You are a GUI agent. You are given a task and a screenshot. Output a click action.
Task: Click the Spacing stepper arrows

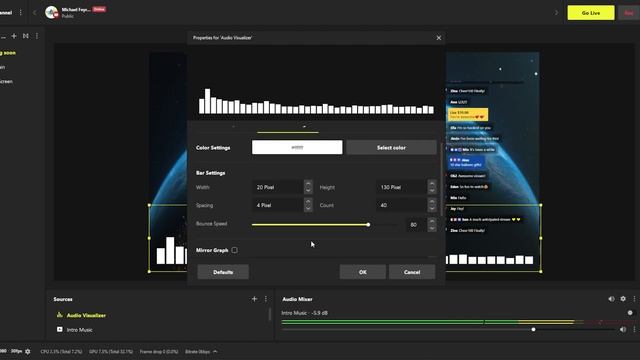point(308,205)
